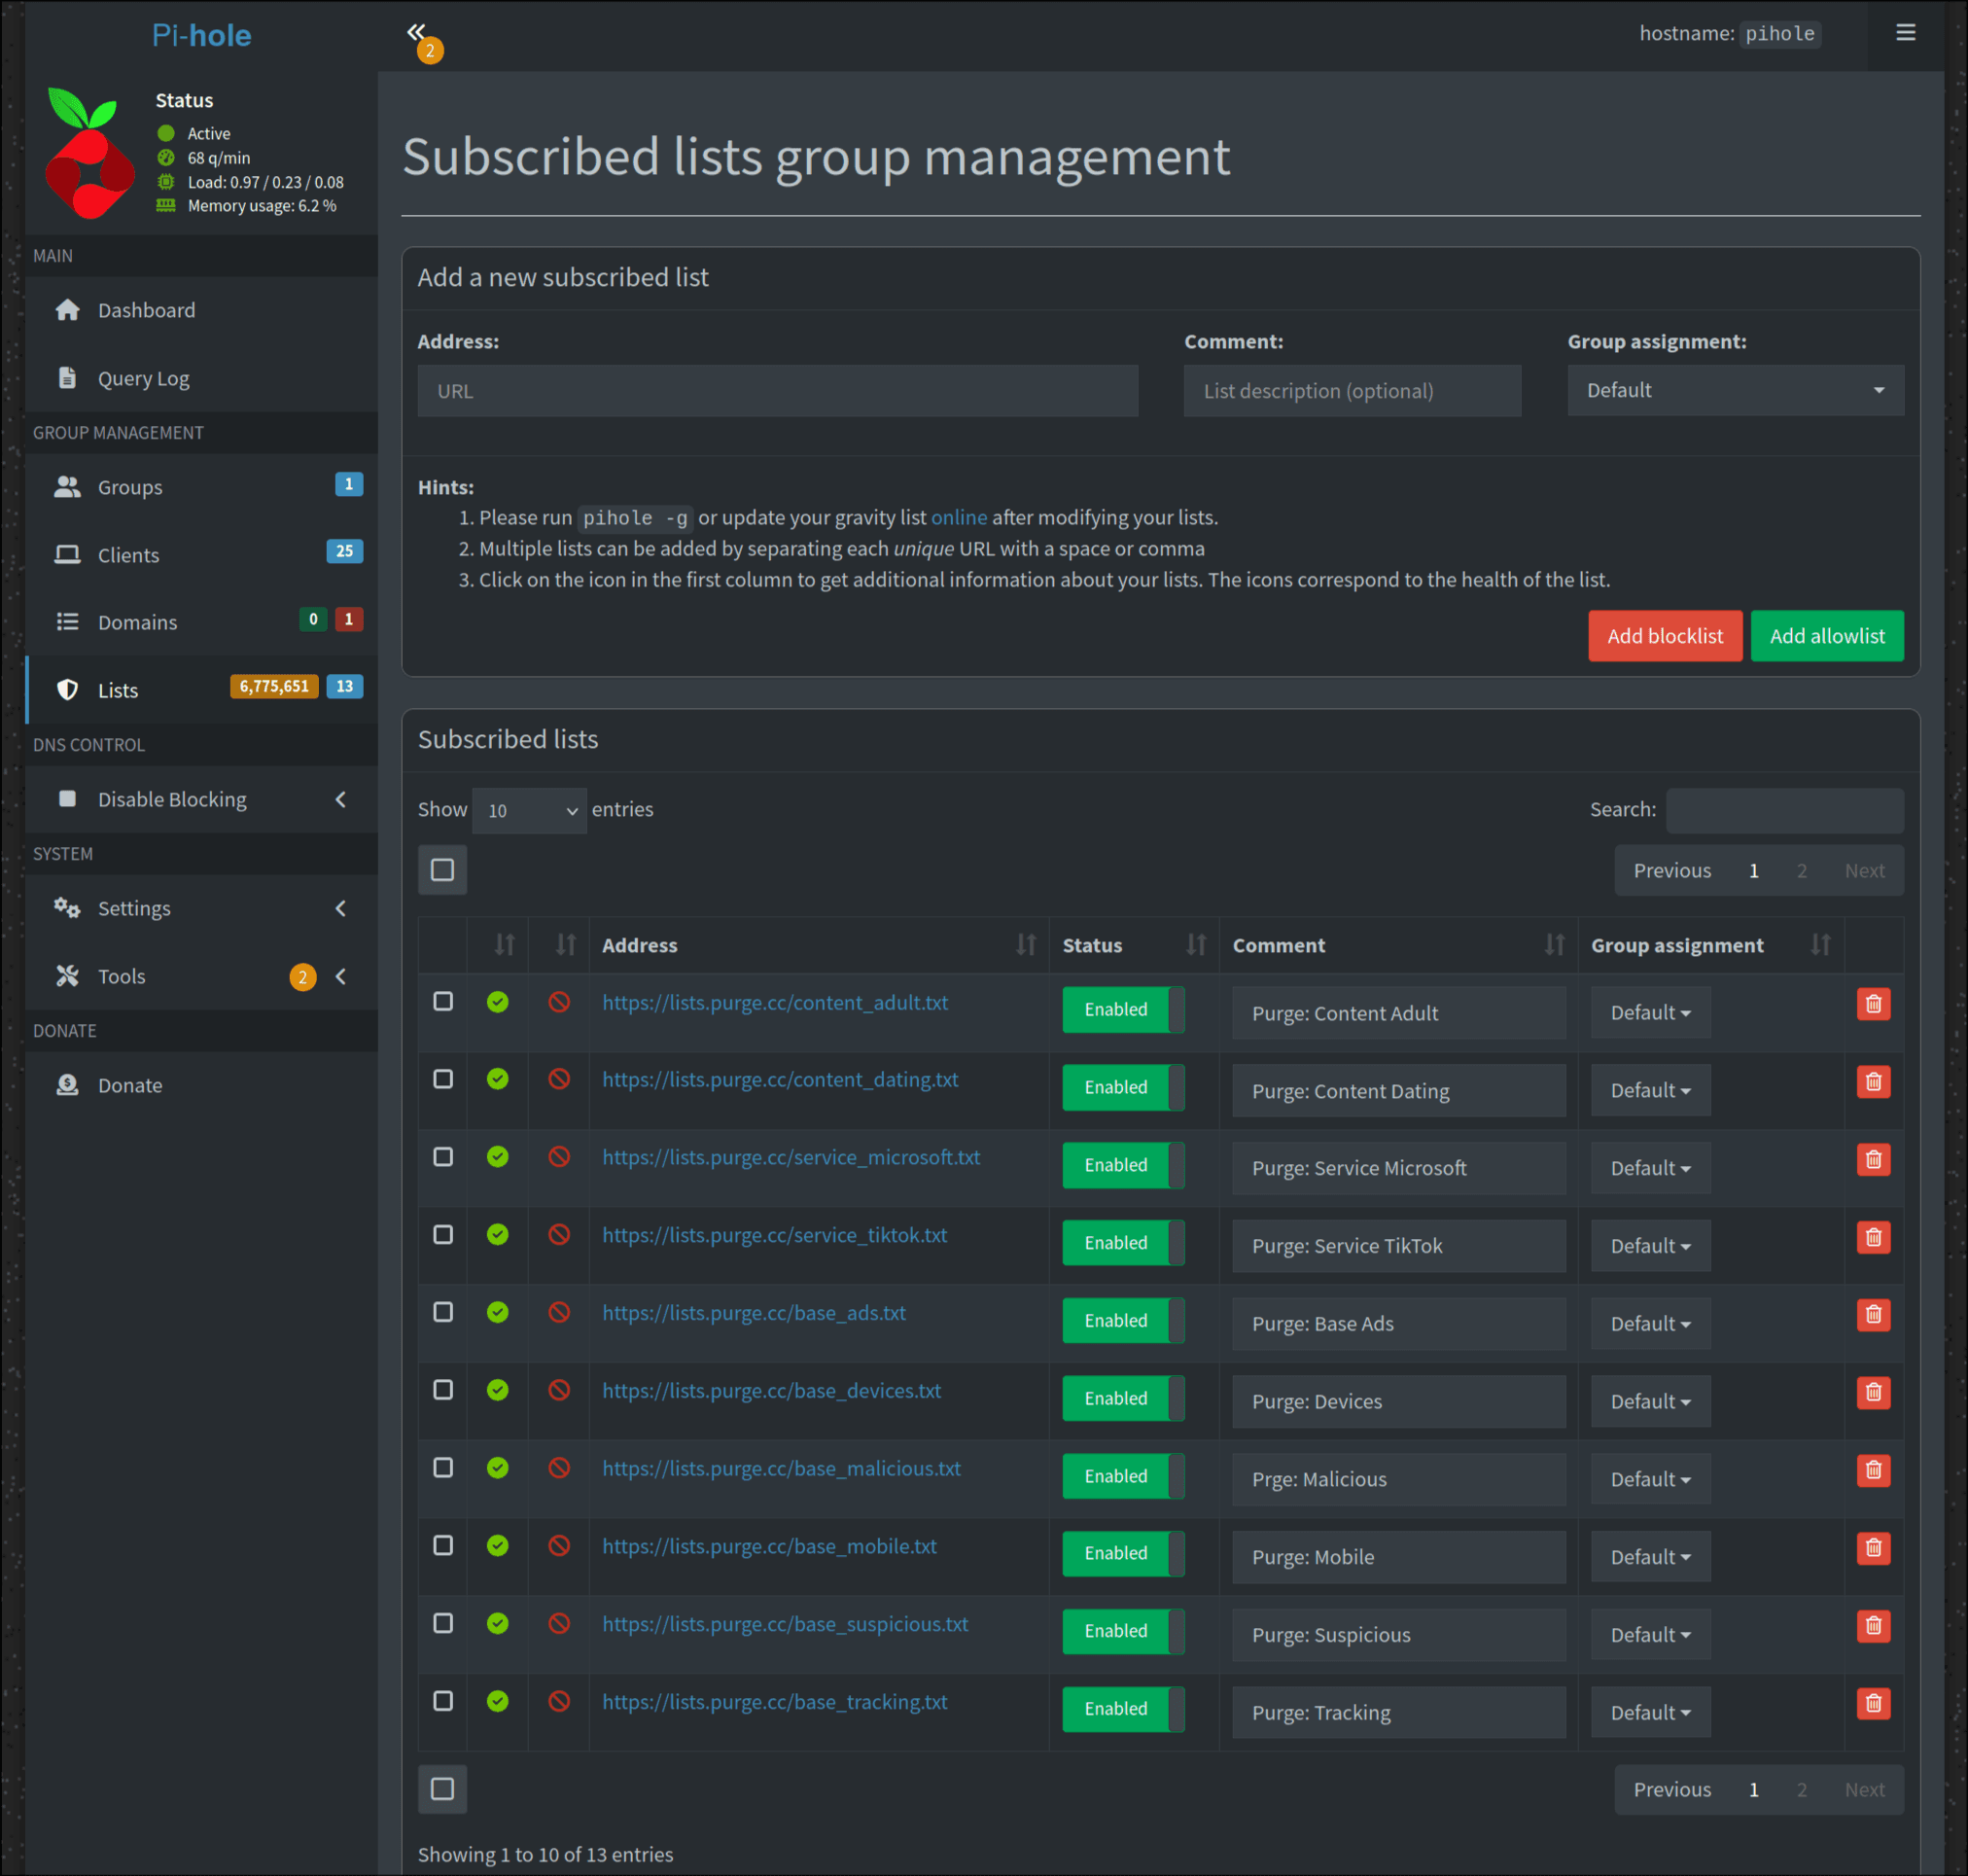Open Disable Blocking menu
This screenshot has width=1968, height=1876.
click(x=171, y=799)
